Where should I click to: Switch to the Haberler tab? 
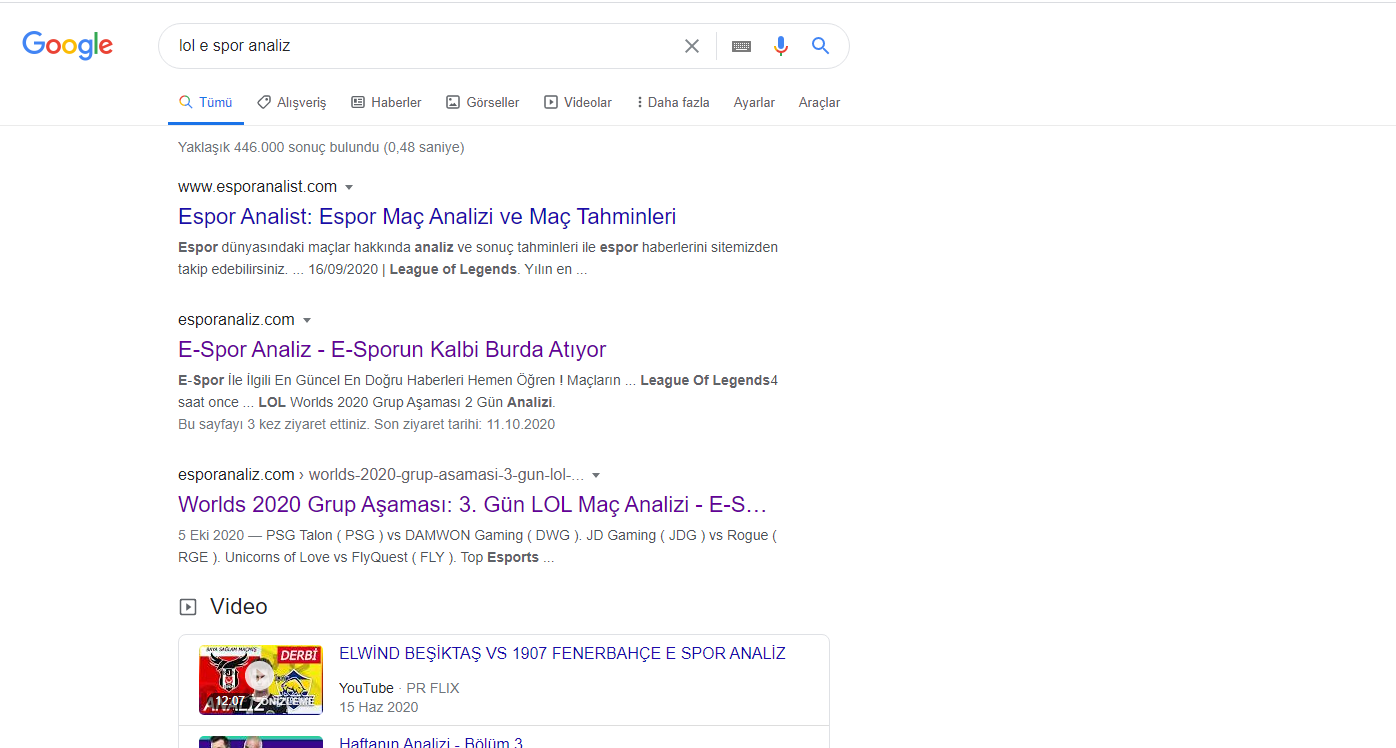click(x=386, y=101)
